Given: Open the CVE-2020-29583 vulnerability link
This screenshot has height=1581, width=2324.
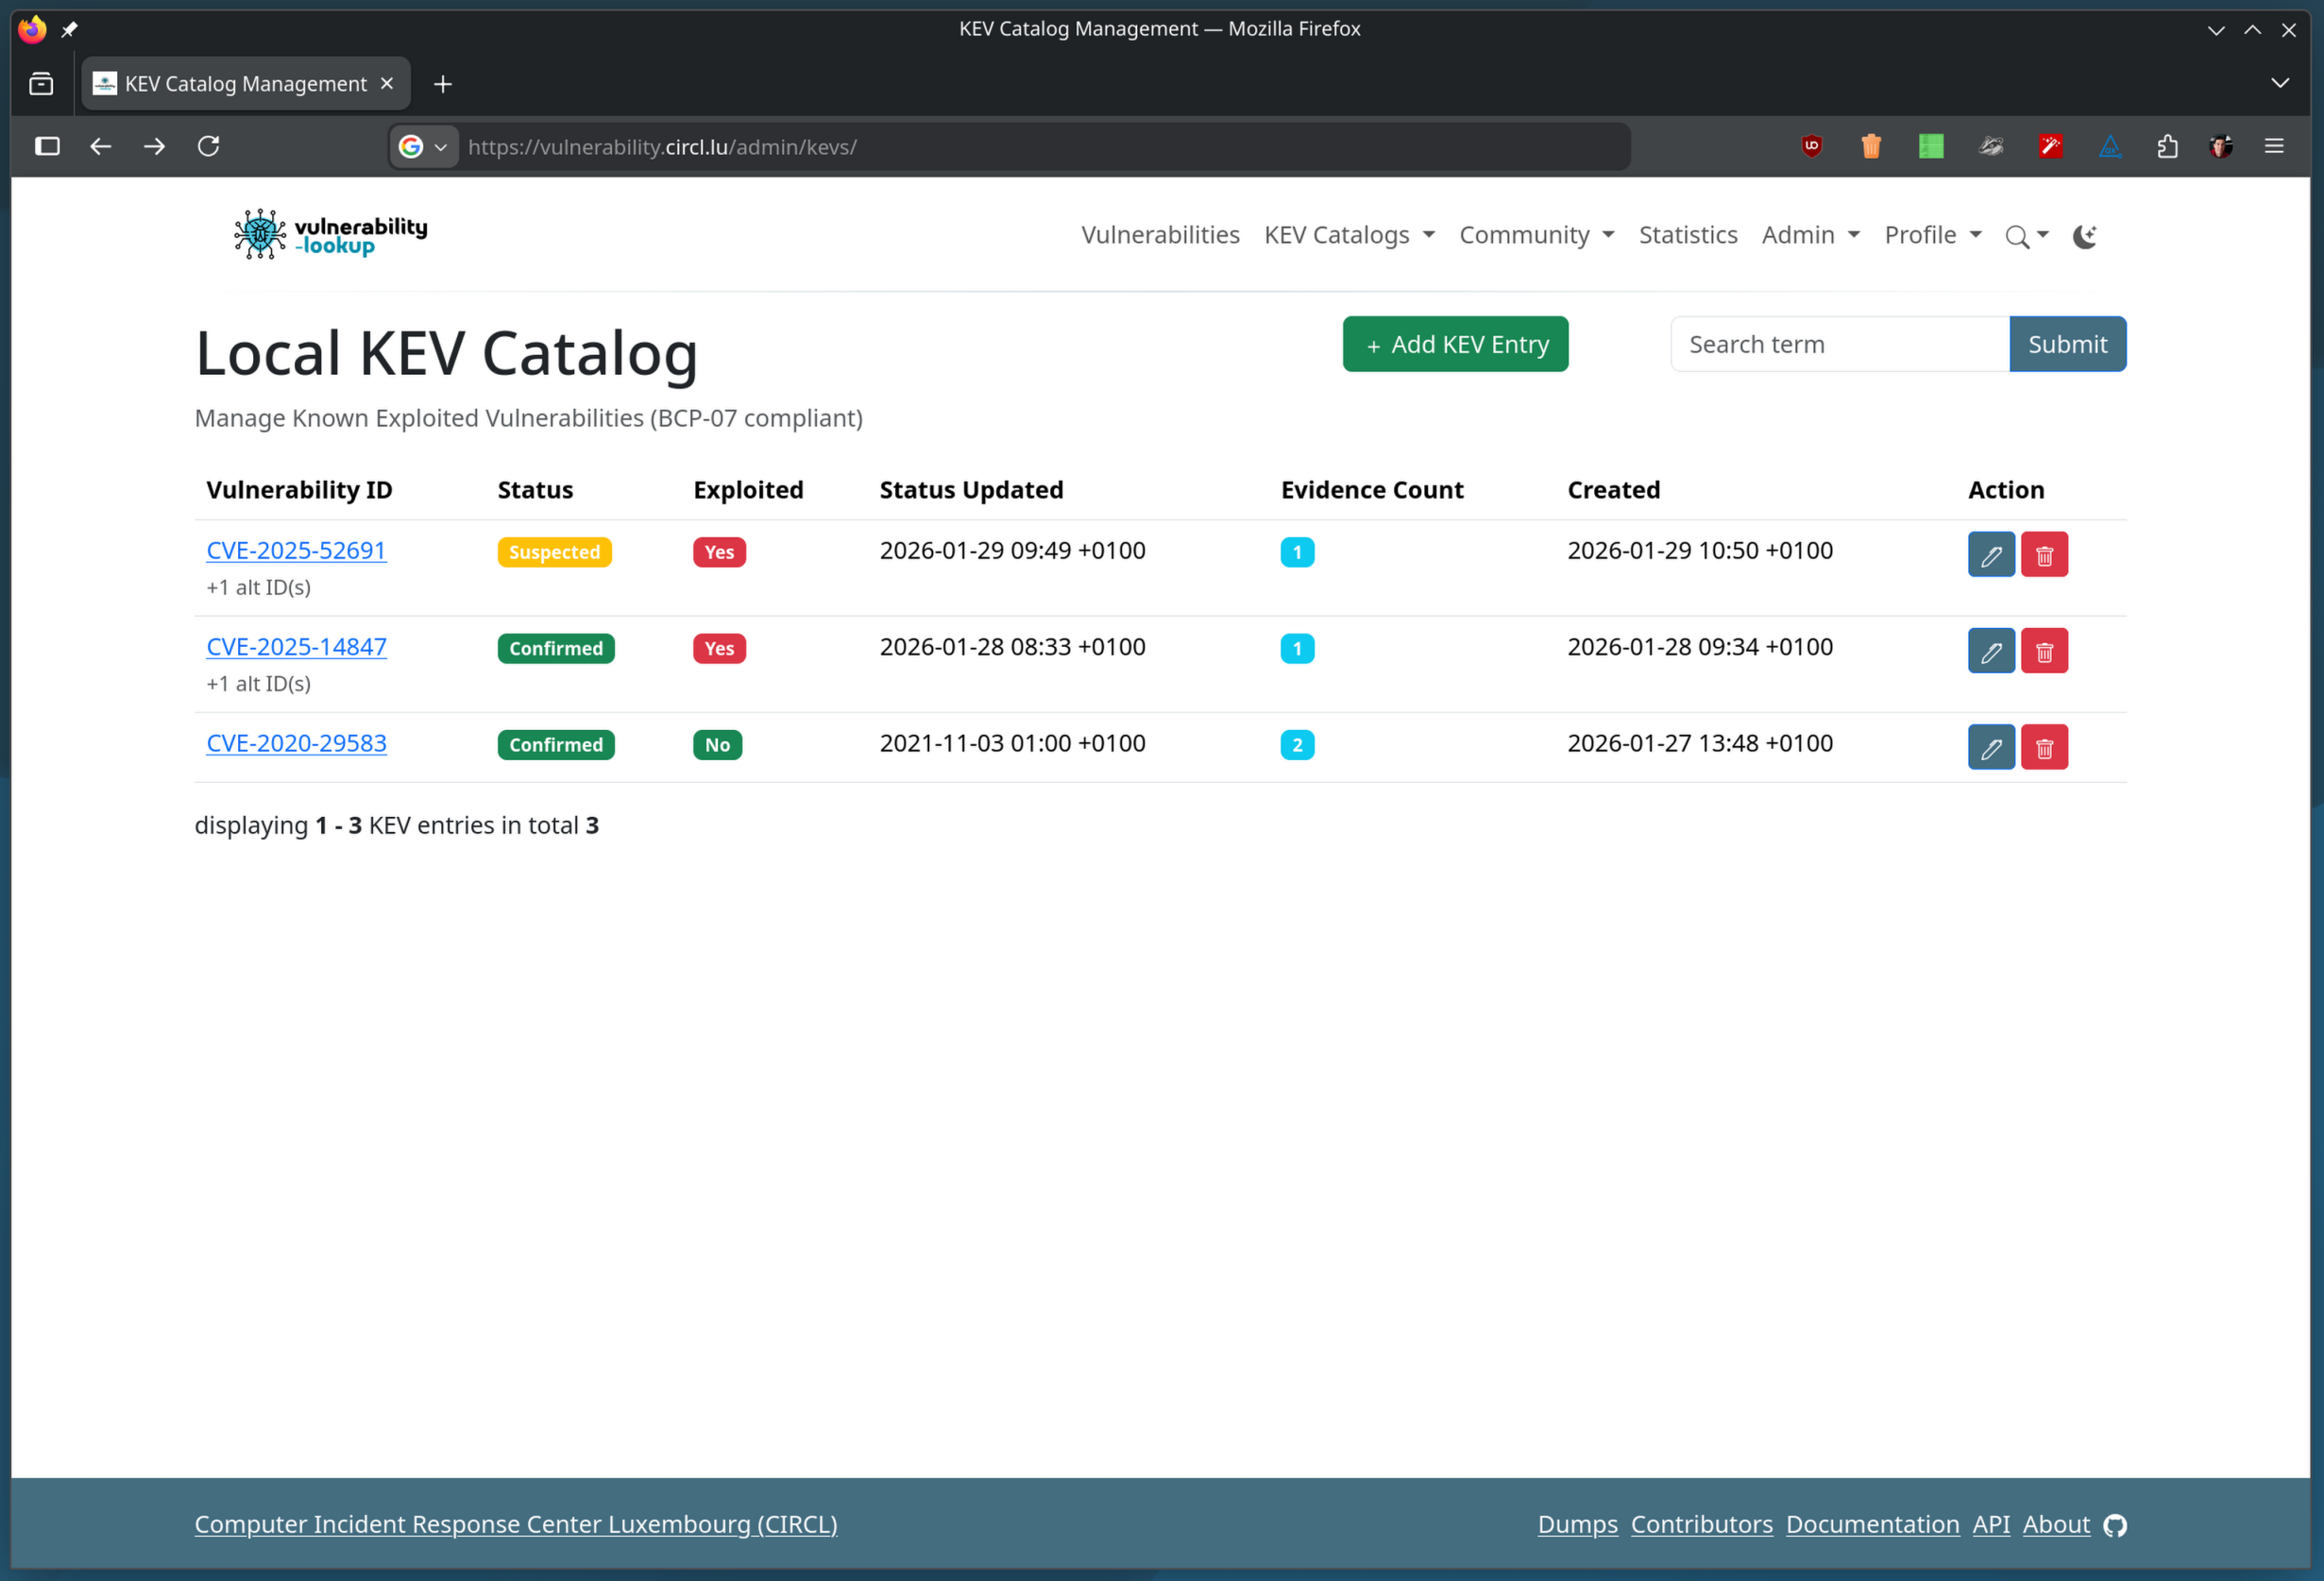Looking at the screenshot, I should pyautogui.click(x=296, y=743).
